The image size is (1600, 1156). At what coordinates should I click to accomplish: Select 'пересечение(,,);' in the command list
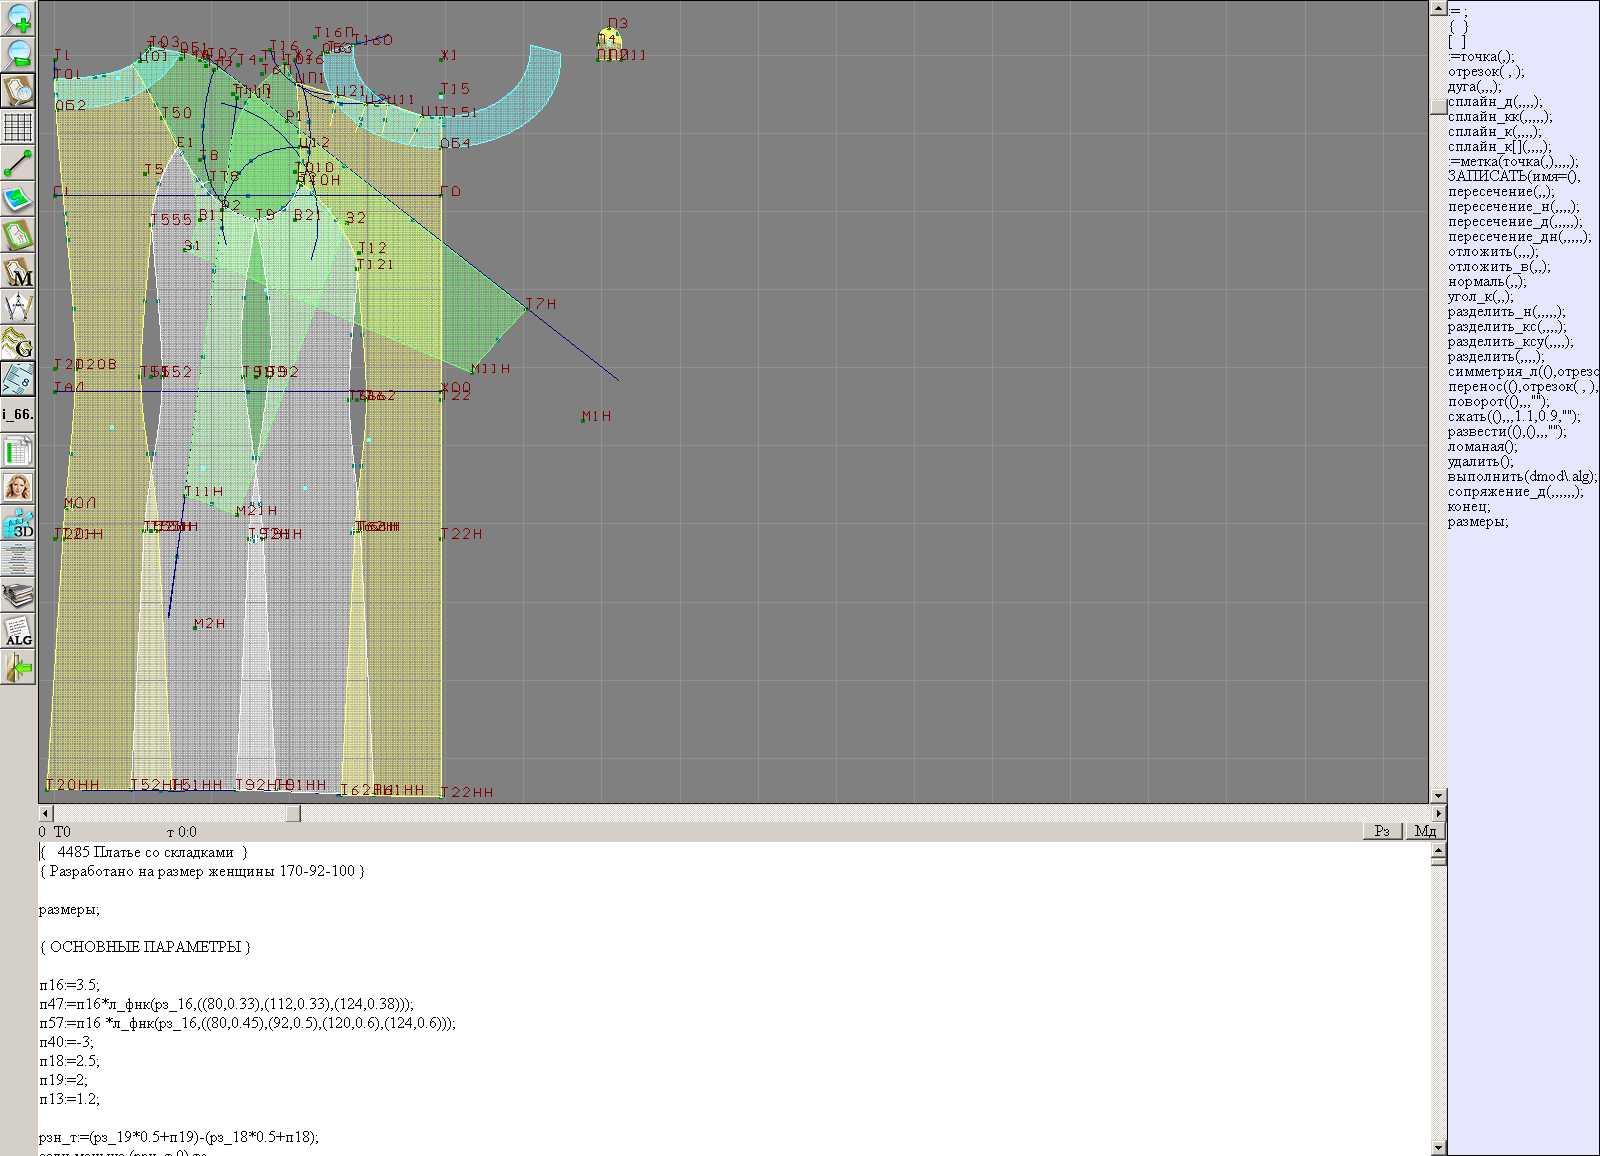(1501, 191)
